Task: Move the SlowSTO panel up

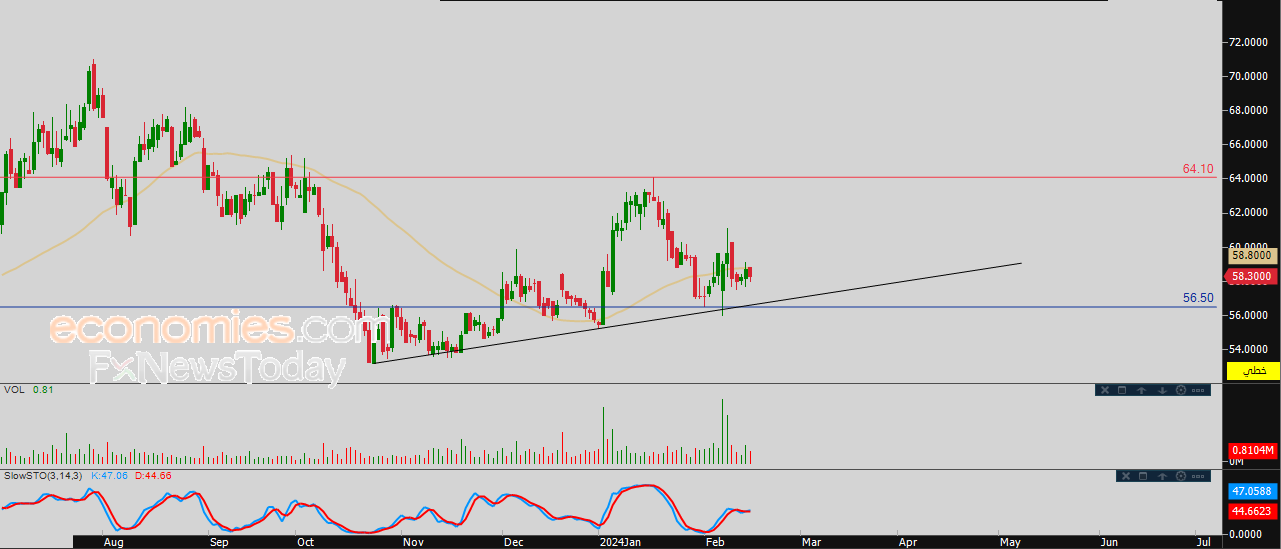Action: pyautogui.click(x=1162, y=476)
